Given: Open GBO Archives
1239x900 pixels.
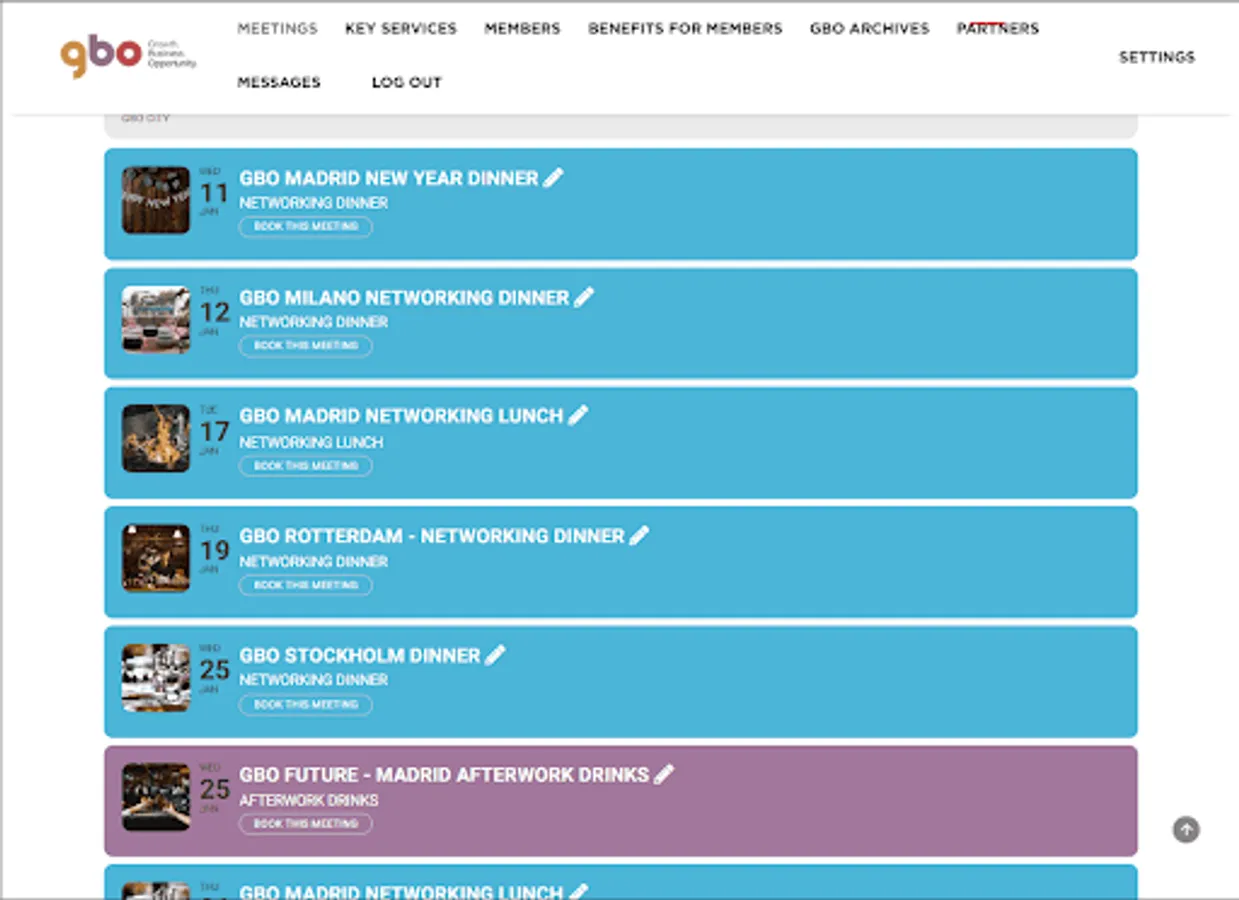Looking at the screenshot, I should click(869, 28).
